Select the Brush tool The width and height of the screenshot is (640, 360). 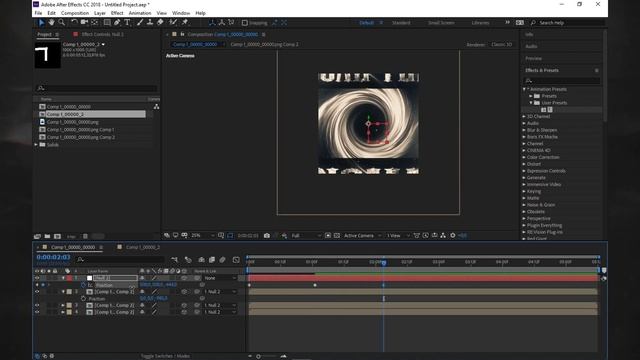140,22
